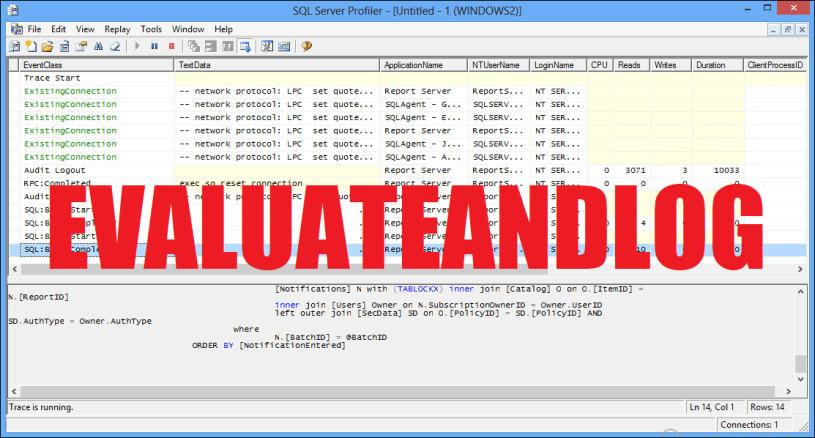This screenshot has height=438, width=815.
Task: Click the Find binoculars icon
Action: [99, 46]
